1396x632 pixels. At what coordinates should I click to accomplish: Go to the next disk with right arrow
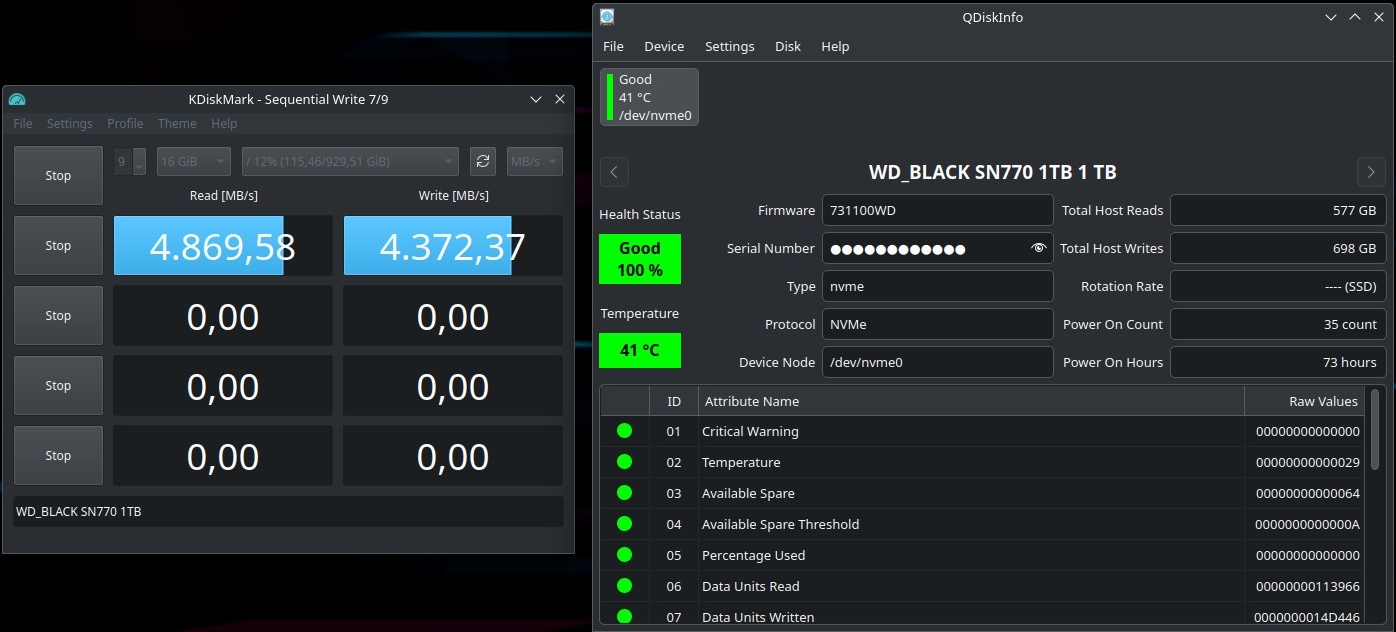1371,171
